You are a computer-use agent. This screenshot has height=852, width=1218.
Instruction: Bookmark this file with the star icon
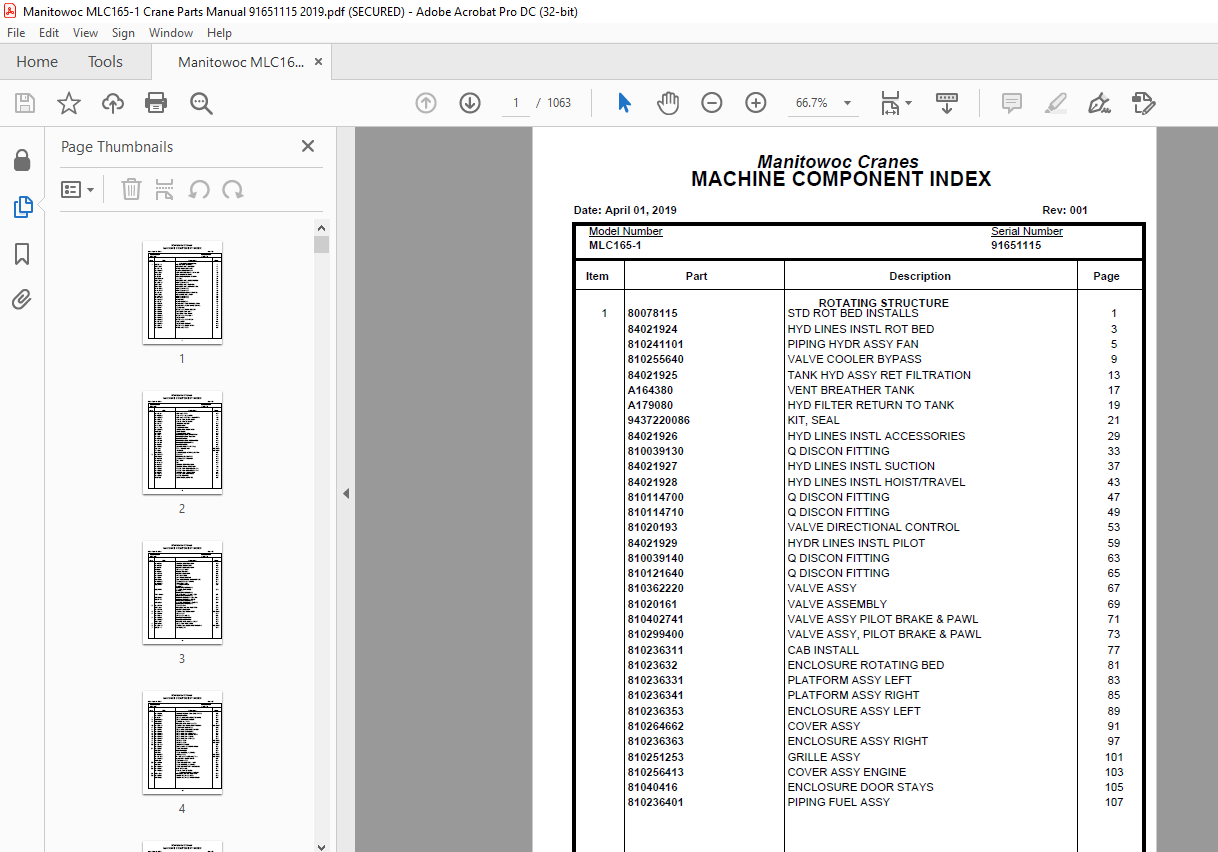tap(69, 103)
